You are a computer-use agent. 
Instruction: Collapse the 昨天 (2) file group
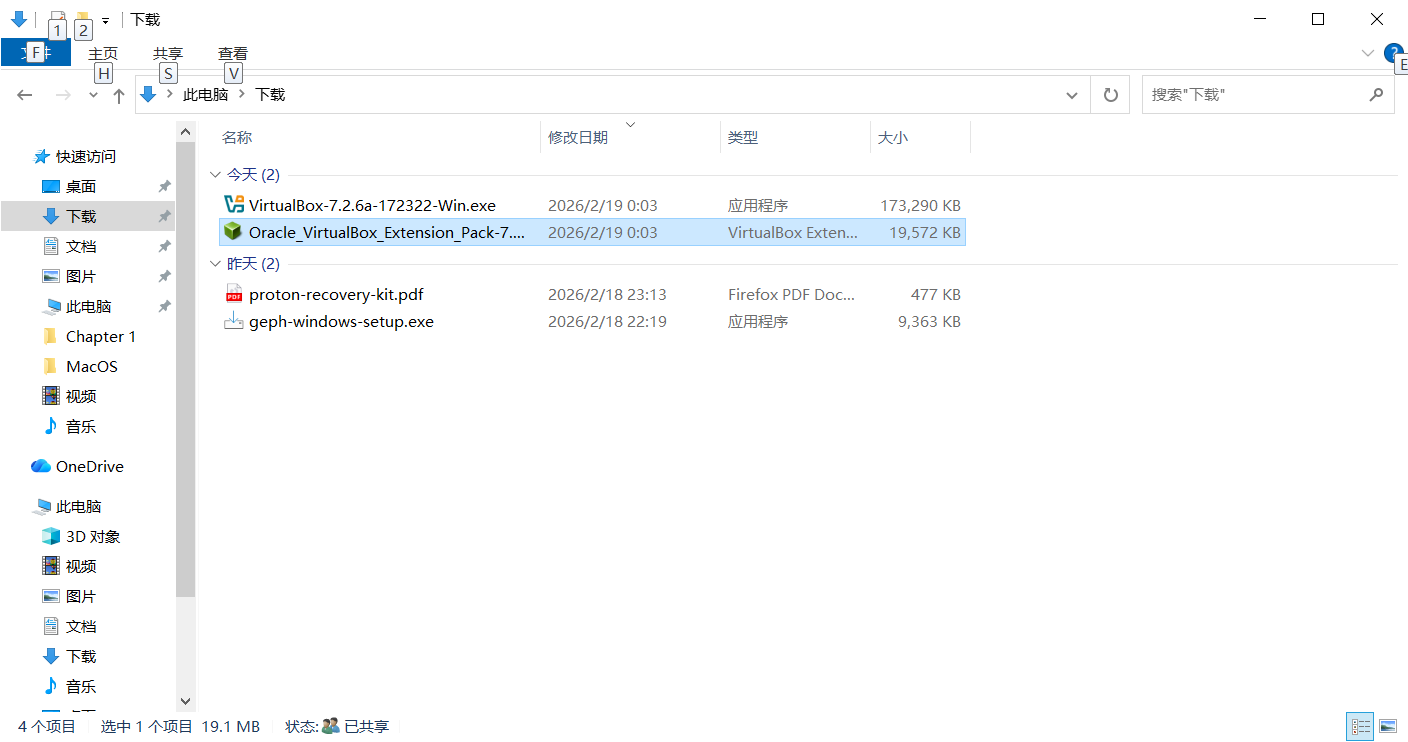tap(215, 264)
